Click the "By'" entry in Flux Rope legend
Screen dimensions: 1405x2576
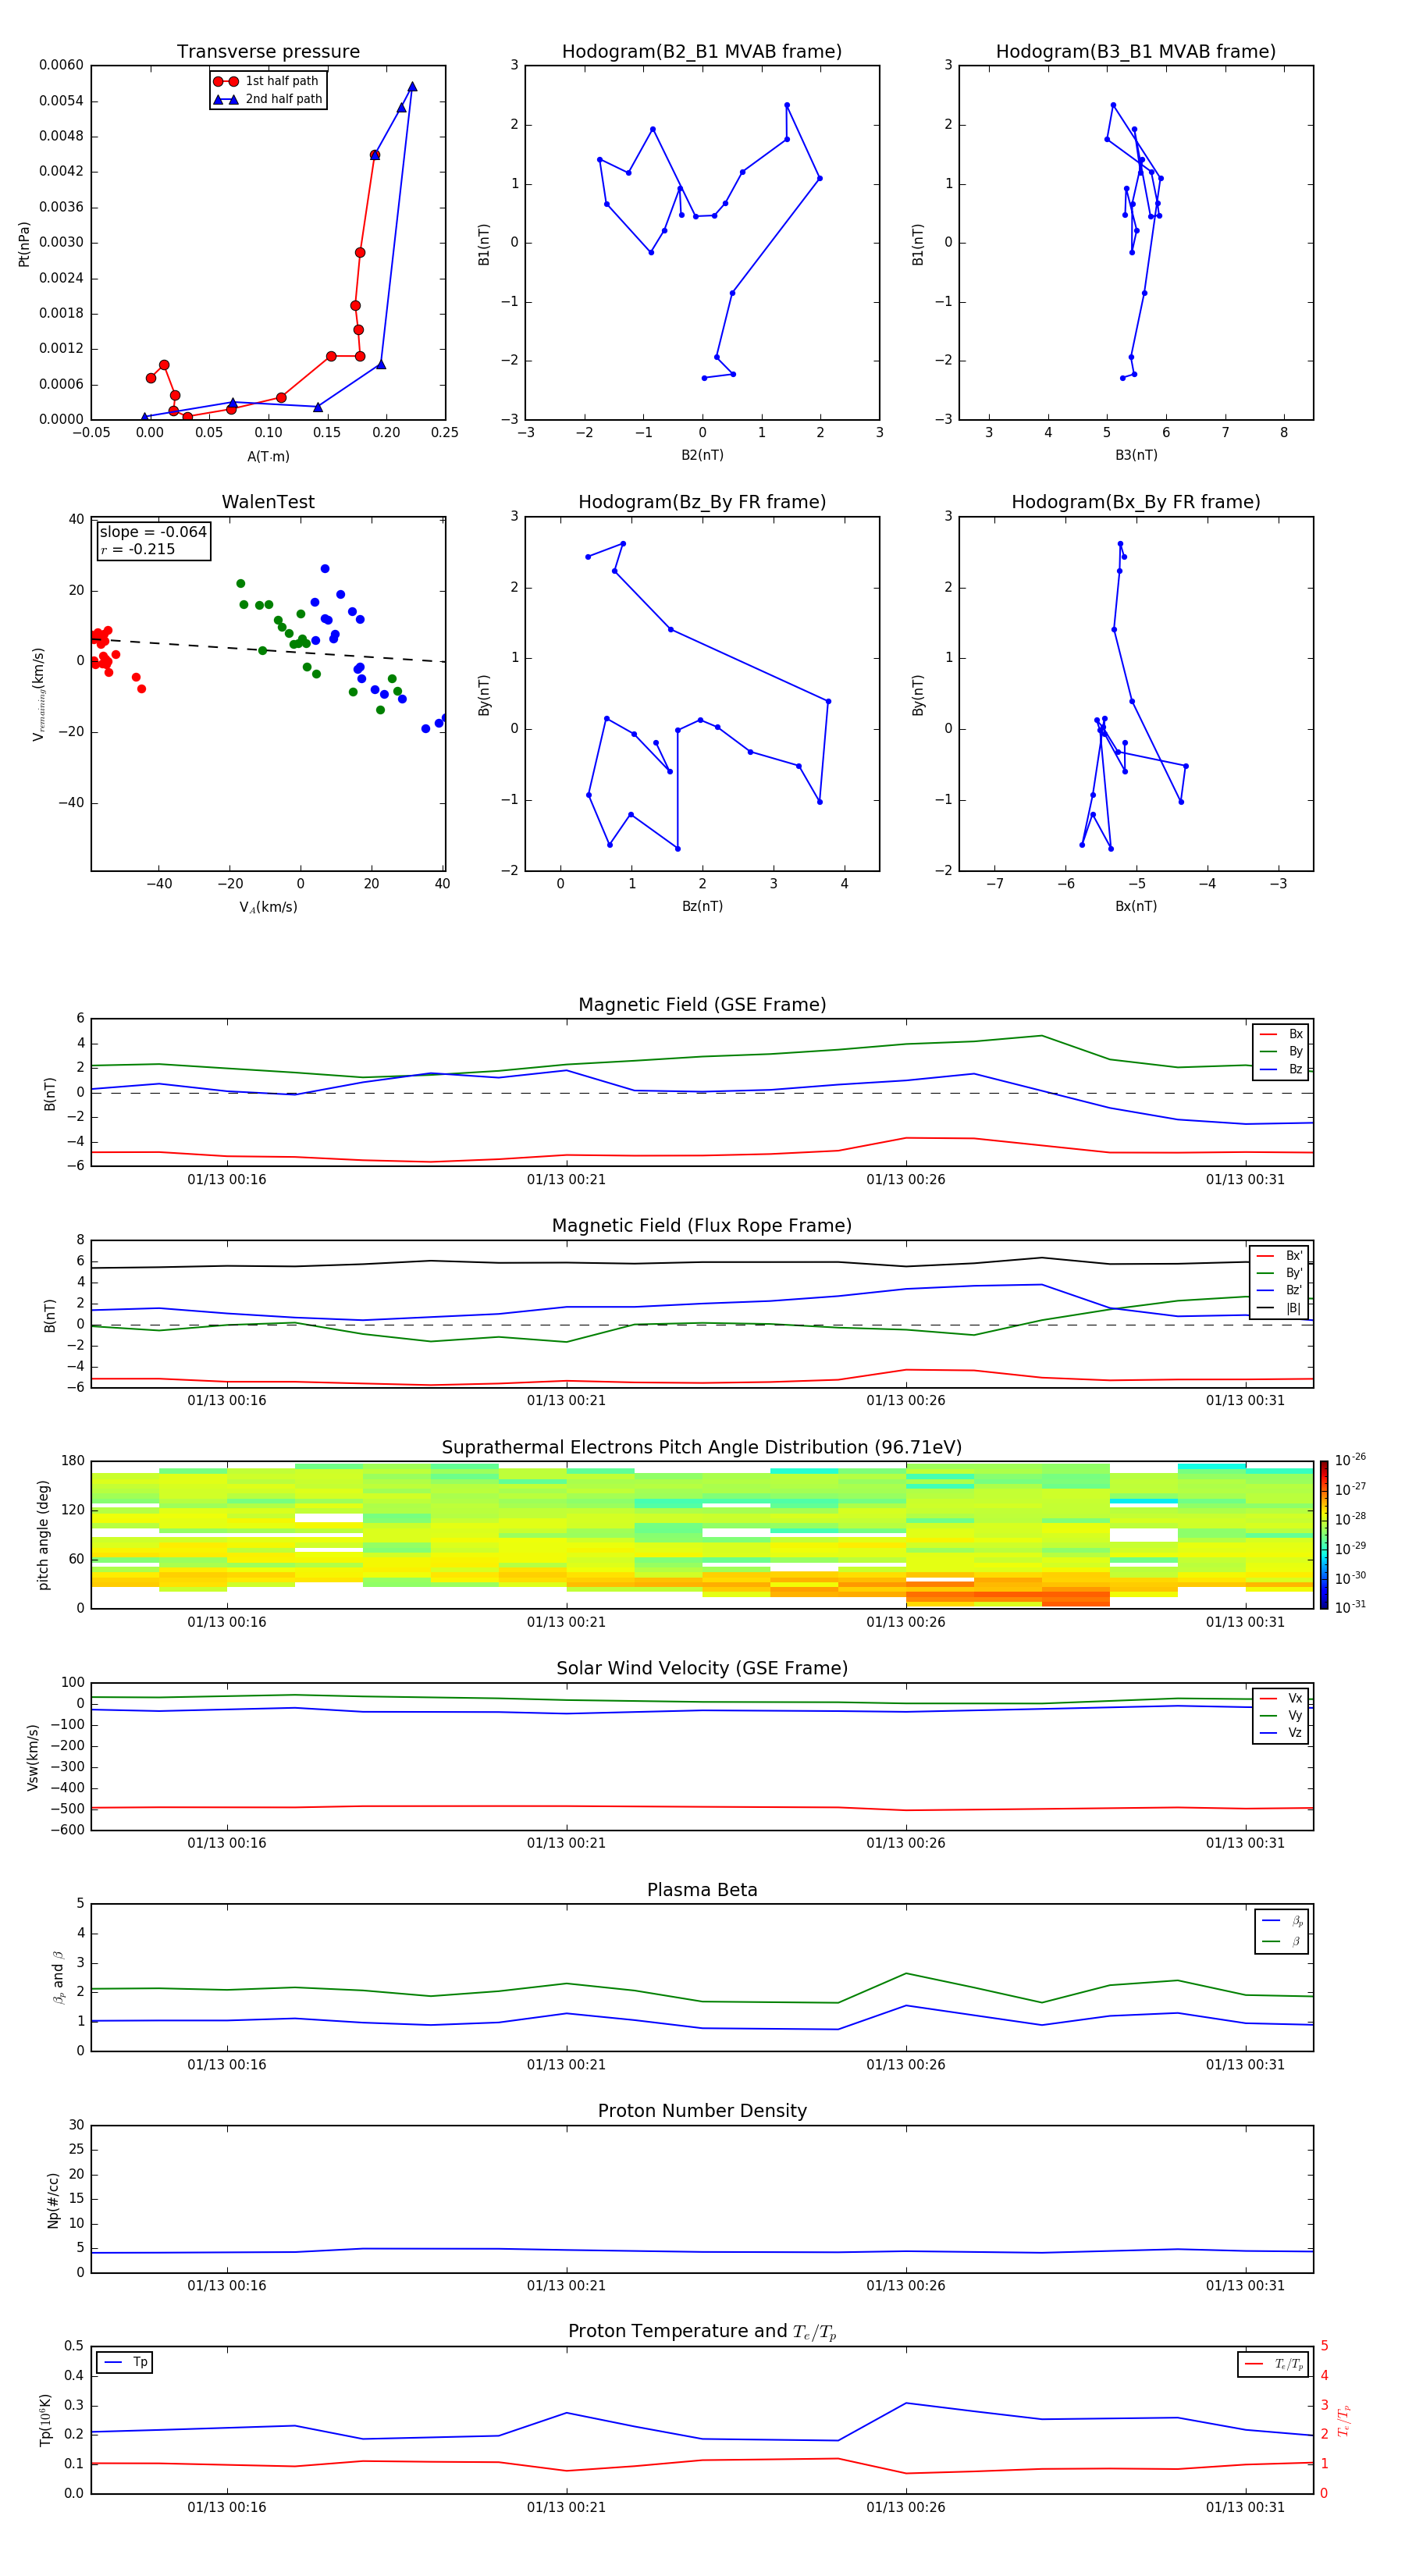(x=1279, y=1273)
